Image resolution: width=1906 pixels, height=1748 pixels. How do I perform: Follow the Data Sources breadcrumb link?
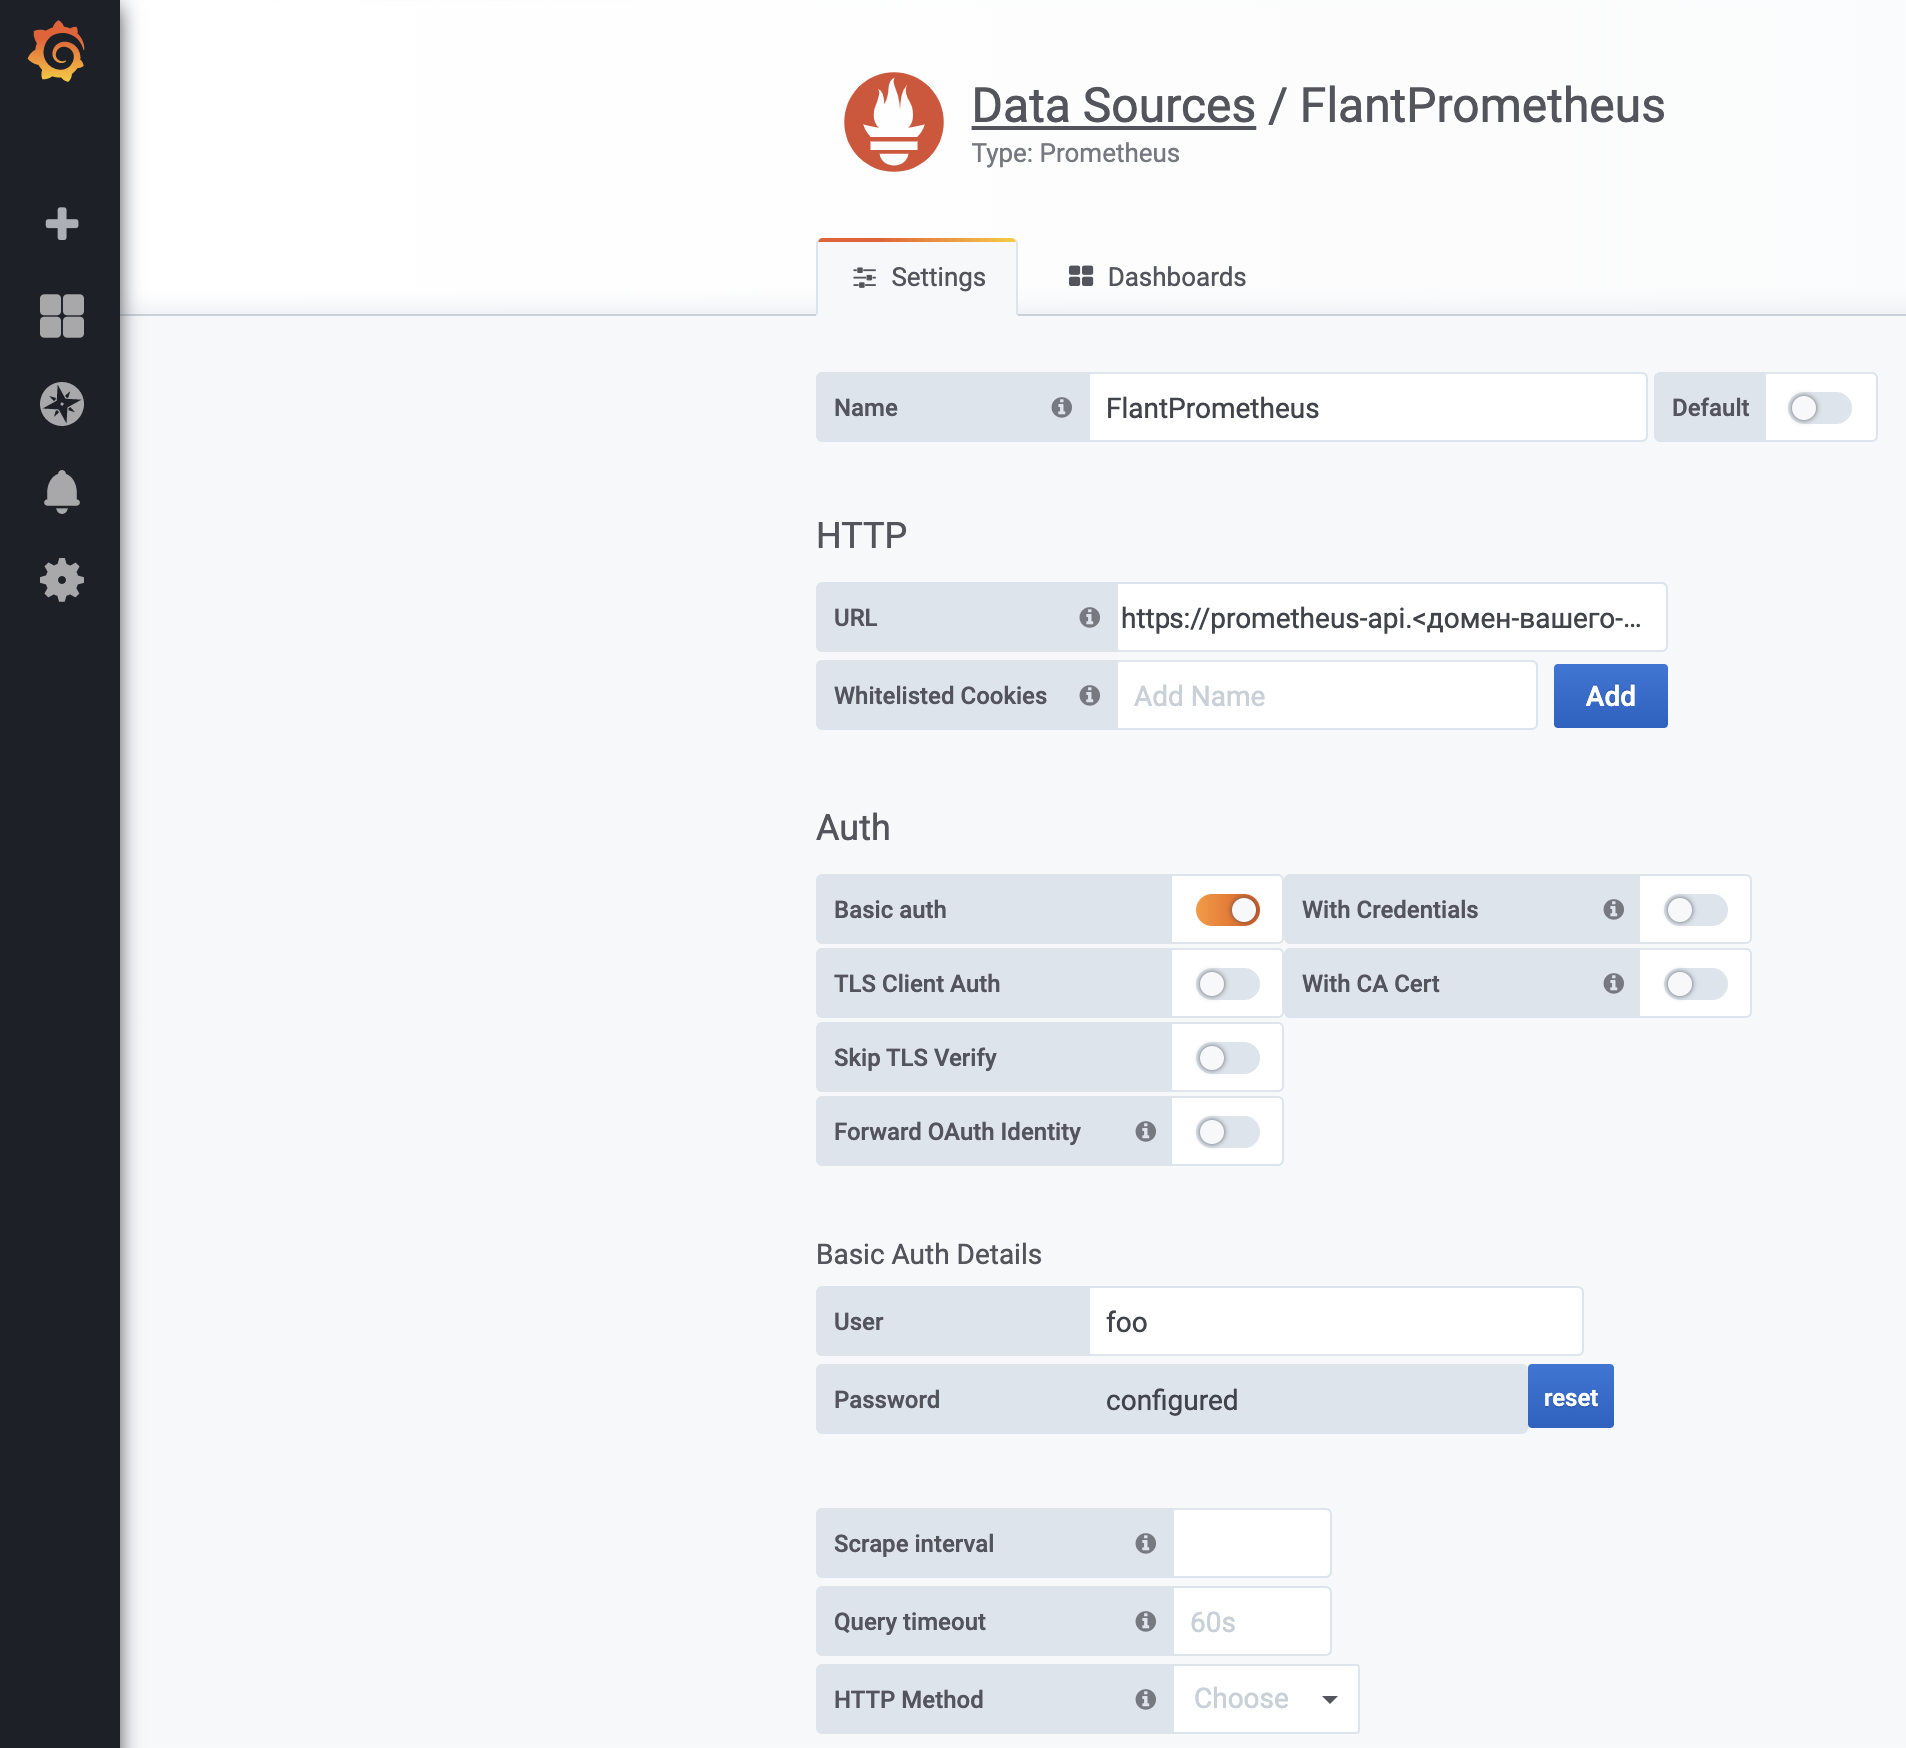tap(1113, 106)
